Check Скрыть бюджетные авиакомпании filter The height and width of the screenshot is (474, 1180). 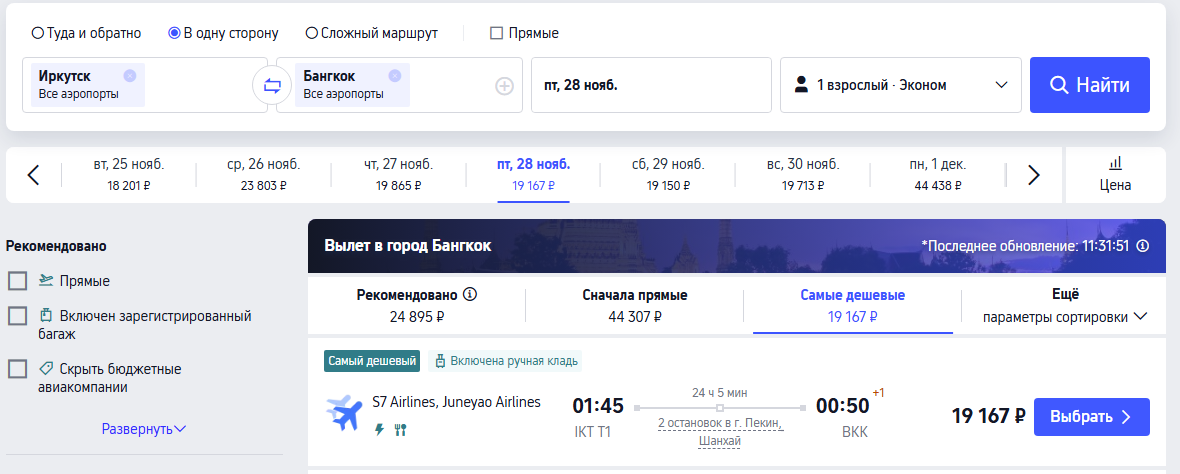tap(17, 369)
